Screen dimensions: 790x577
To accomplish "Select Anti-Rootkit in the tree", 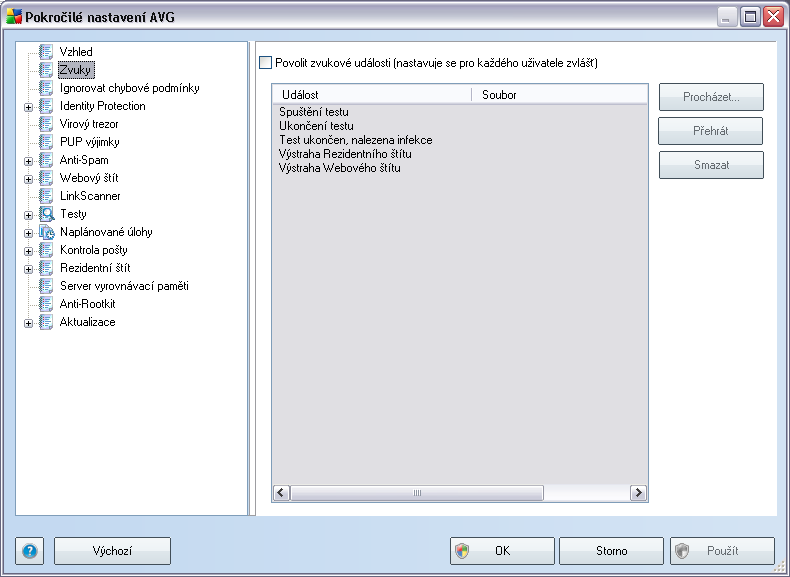I will point(87,304).
